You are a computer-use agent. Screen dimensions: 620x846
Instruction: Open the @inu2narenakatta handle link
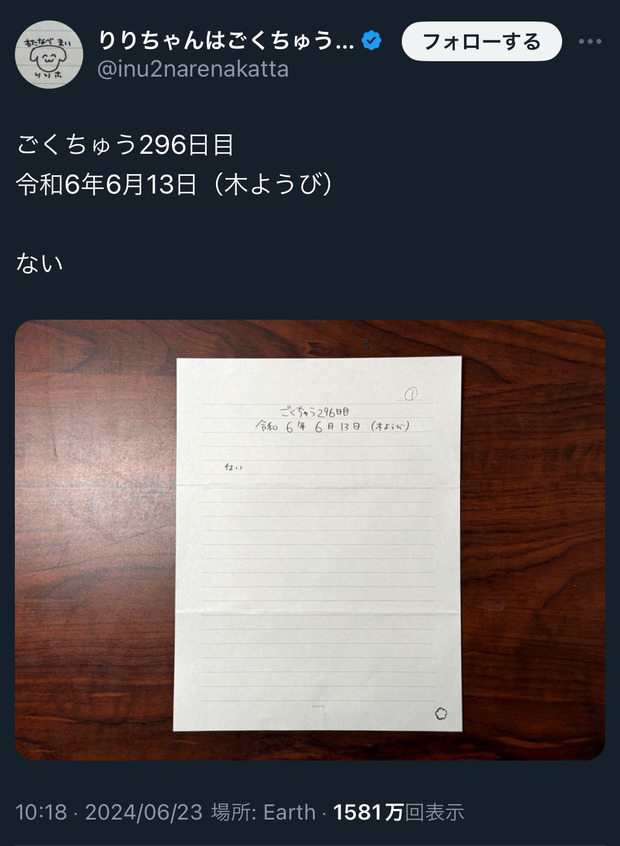[193, 69]
